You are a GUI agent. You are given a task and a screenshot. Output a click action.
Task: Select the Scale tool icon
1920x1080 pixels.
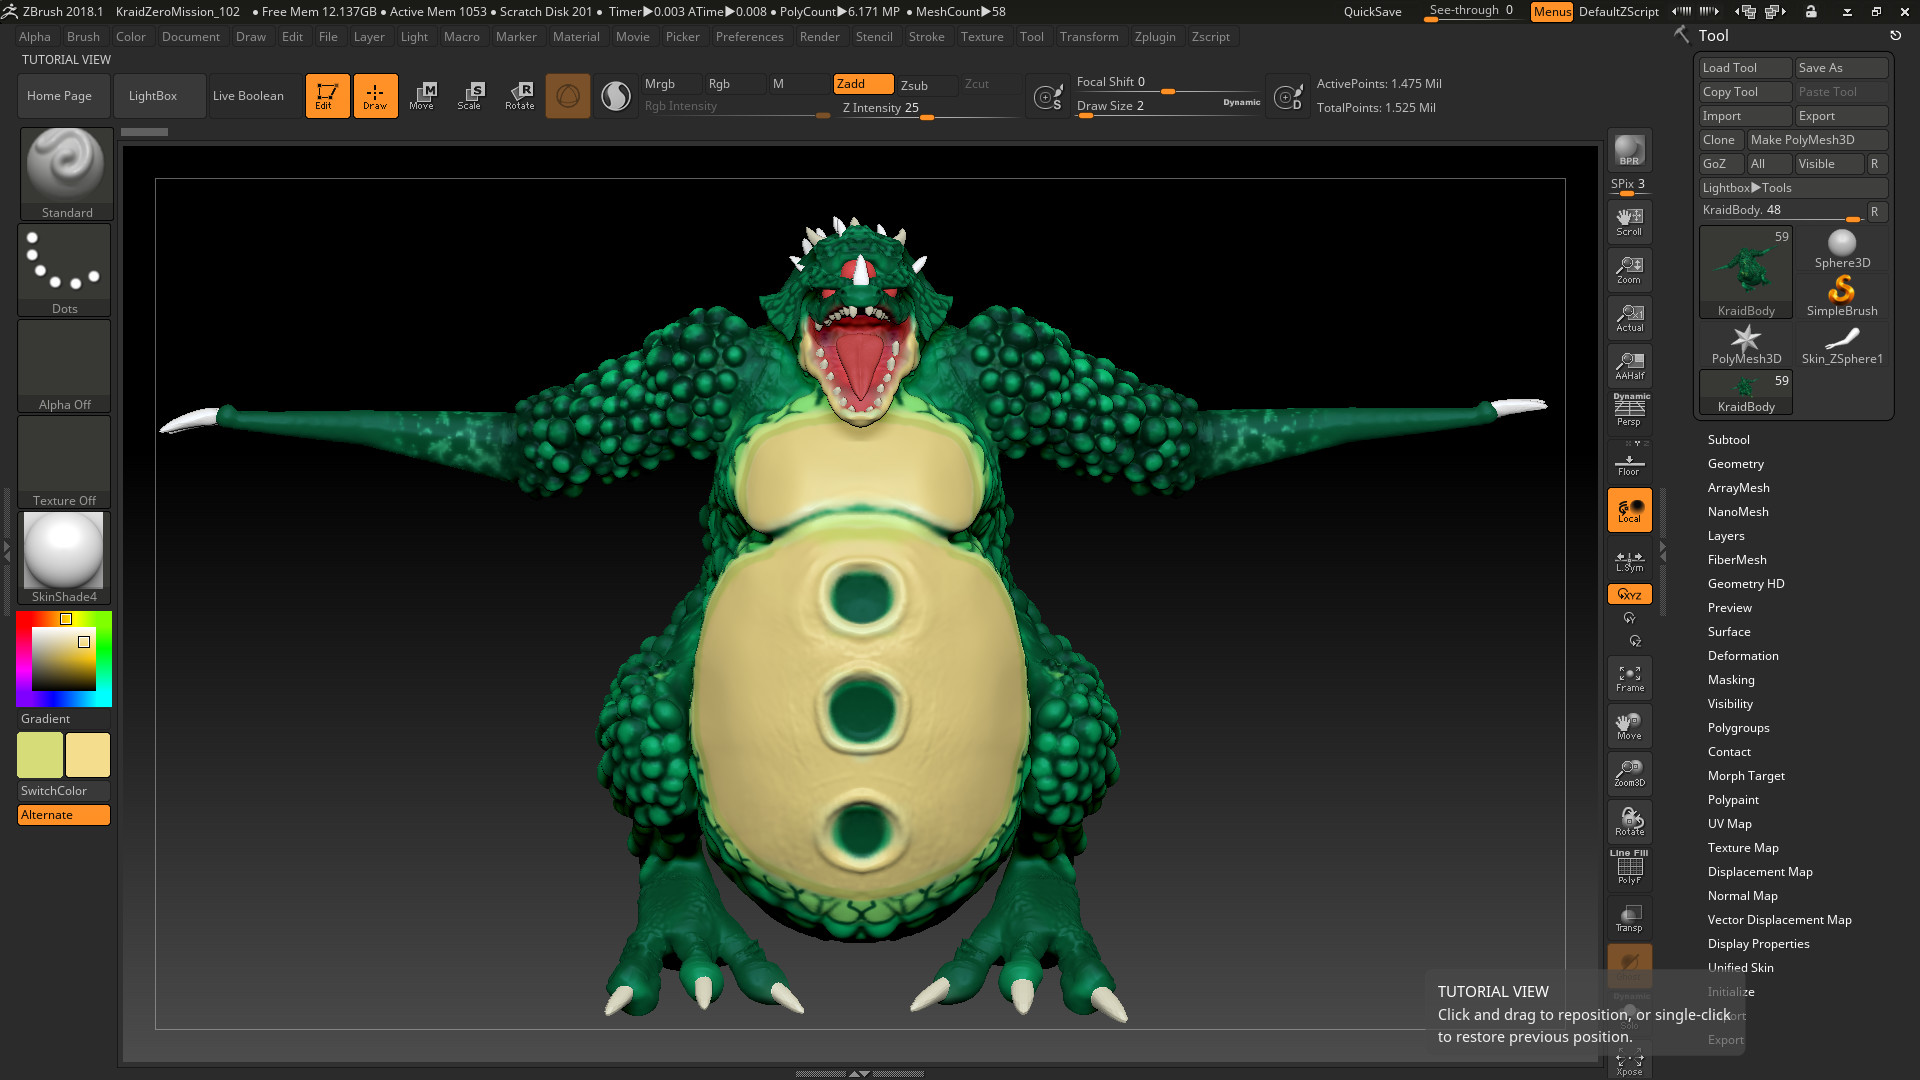(470, 96)
